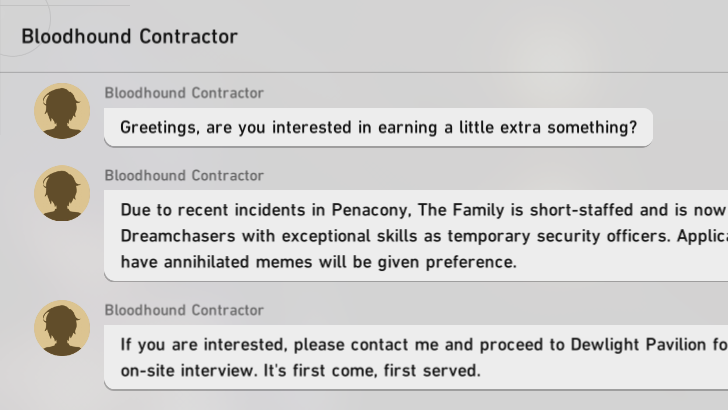Click the word "Dreamchasers" in the message

(169, 236)
